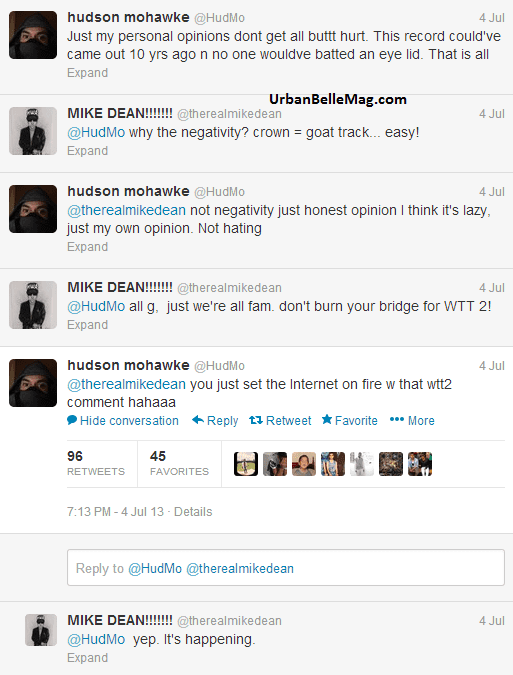Click last retweeter thumbnail avatar

pyautogui.click(x=420, y=464)
